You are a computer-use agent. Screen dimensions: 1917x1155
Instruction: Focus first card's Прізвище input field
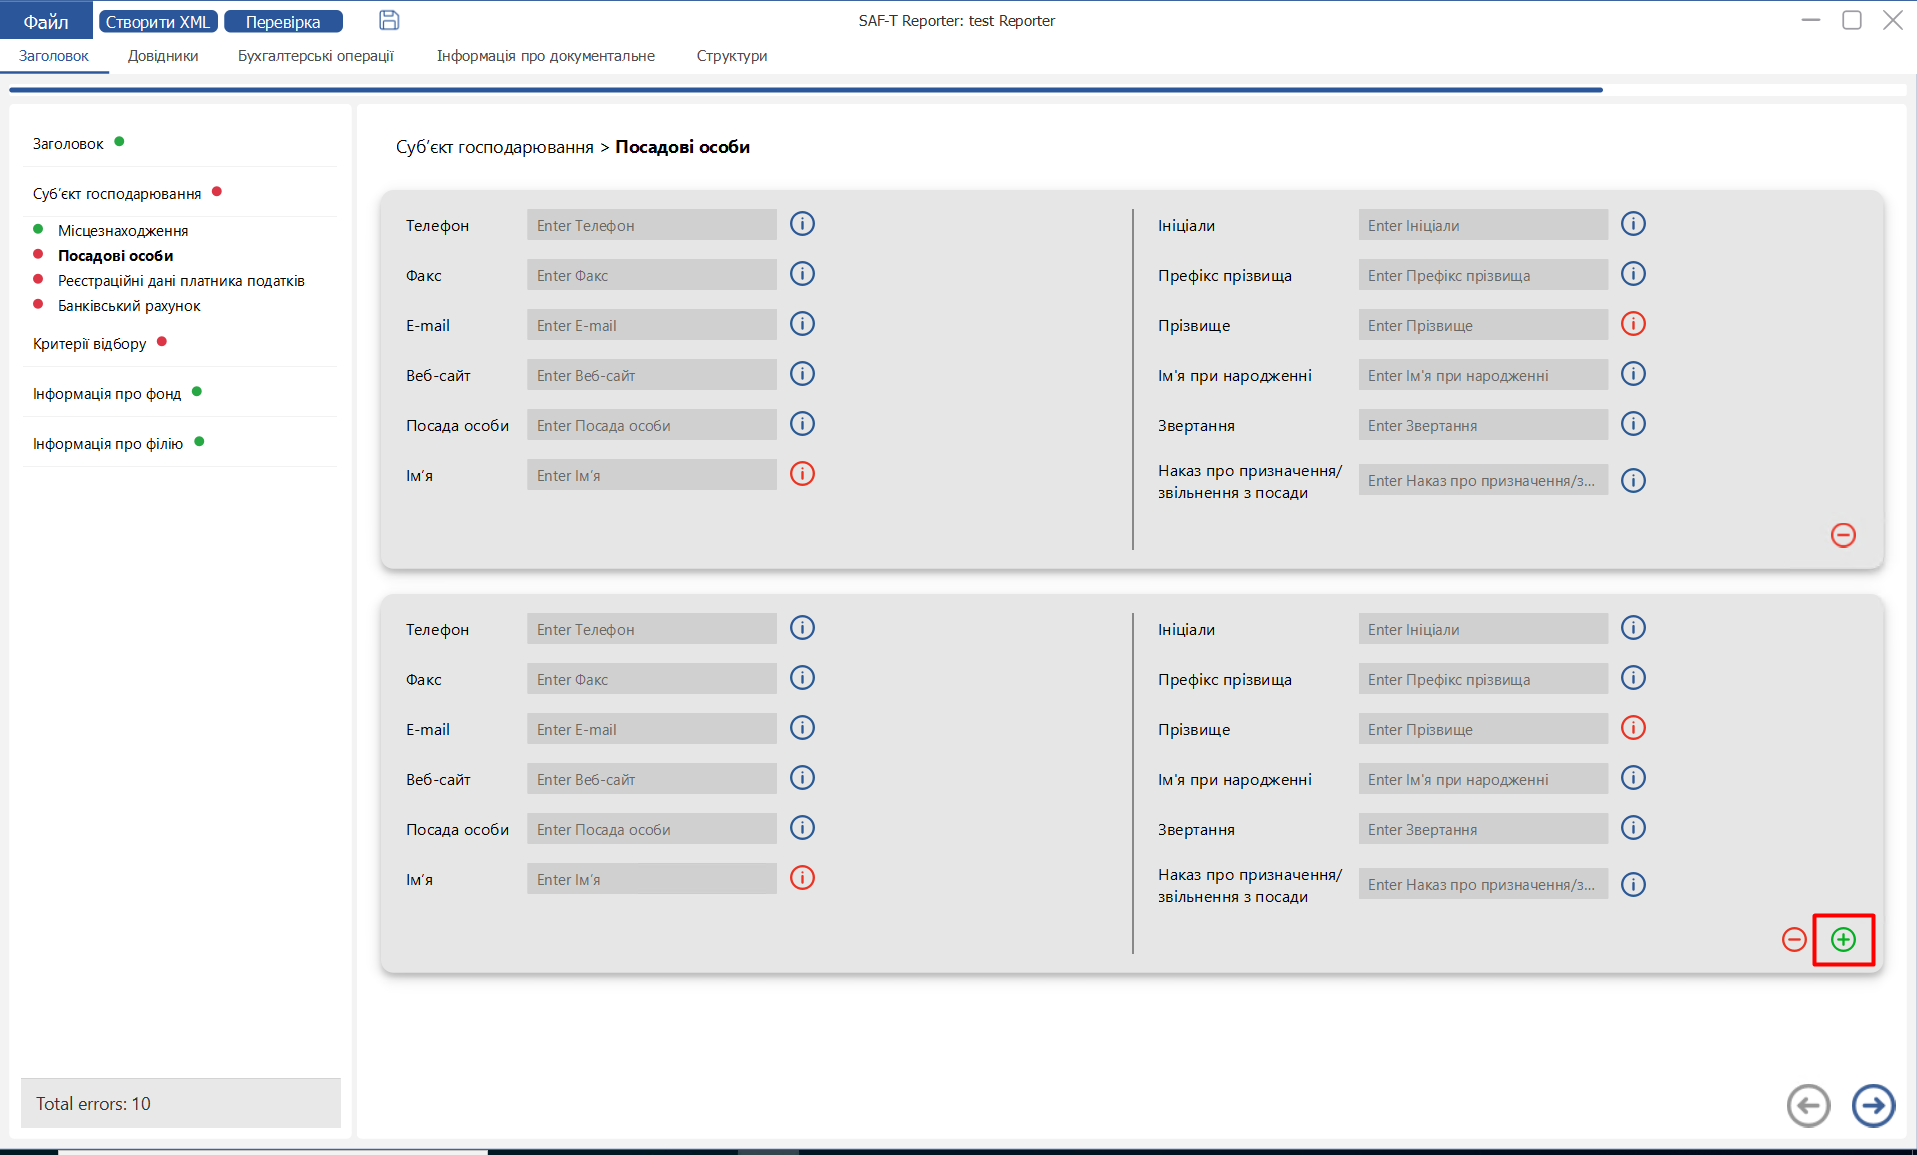pyautogui.click(x=1483, y=325)
